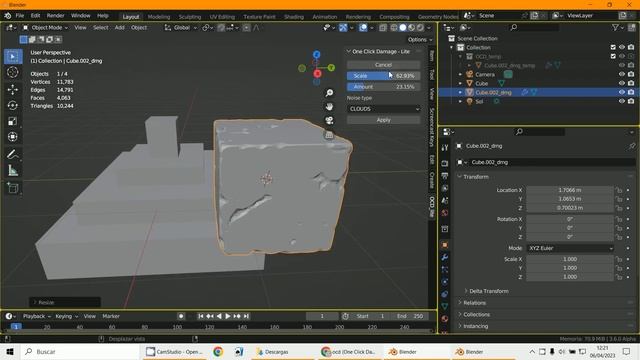Open the timeline Playback menu
This screenshot has width=640, height=360.
click(36, 316)
